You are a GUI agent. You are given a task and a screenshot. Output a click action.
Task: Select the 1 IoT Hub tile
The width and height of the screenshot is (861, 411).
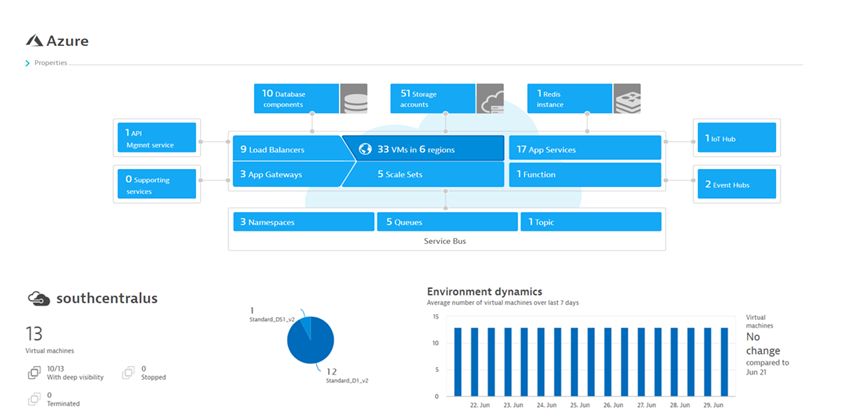click(x=737, y=137)
